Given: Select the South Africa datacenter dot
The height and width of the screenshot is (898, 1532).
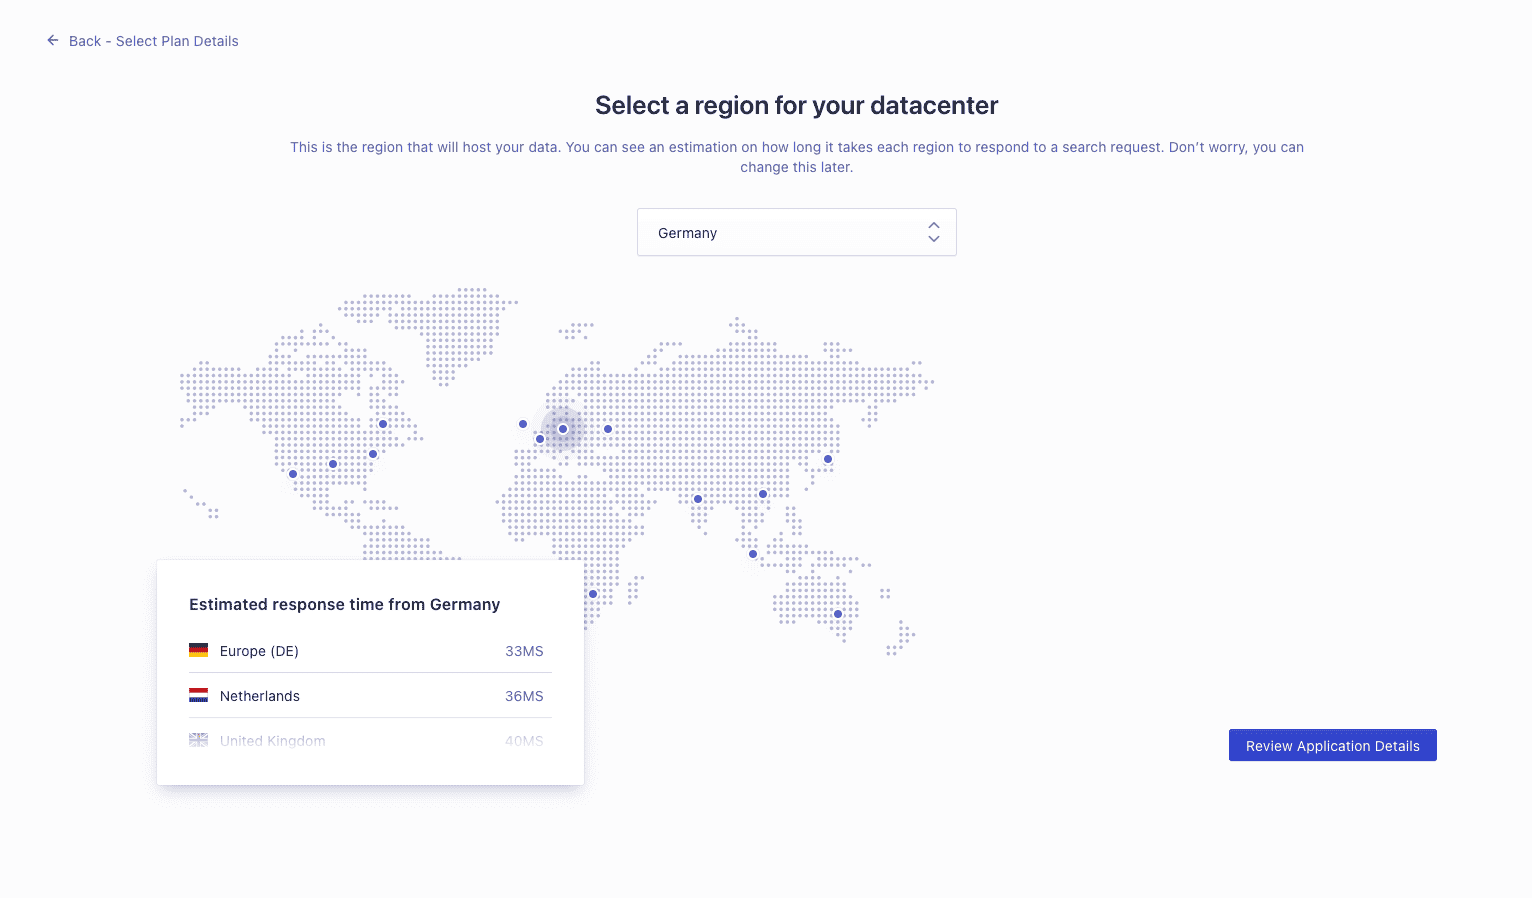Looking at the screenshot, I should point(593,594).
